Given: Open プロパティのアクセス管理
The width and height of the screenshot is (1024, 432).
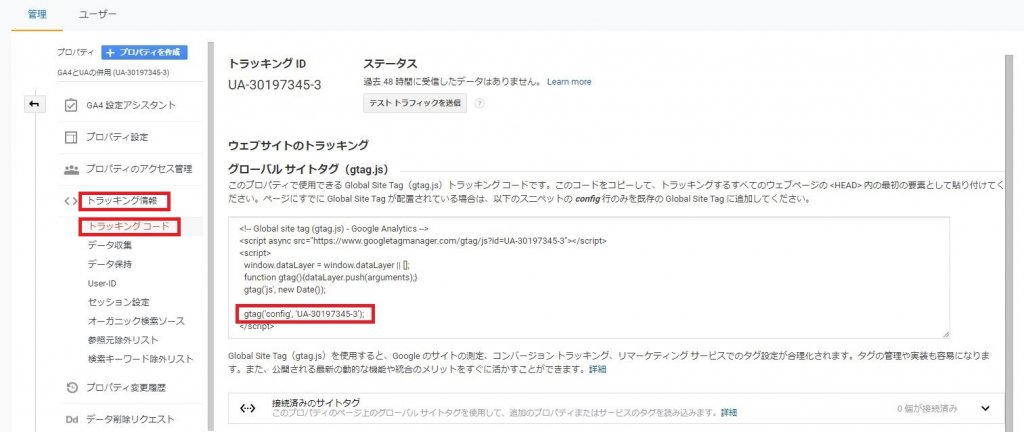Looking at the screenshot, I should (x=139, y=169).
